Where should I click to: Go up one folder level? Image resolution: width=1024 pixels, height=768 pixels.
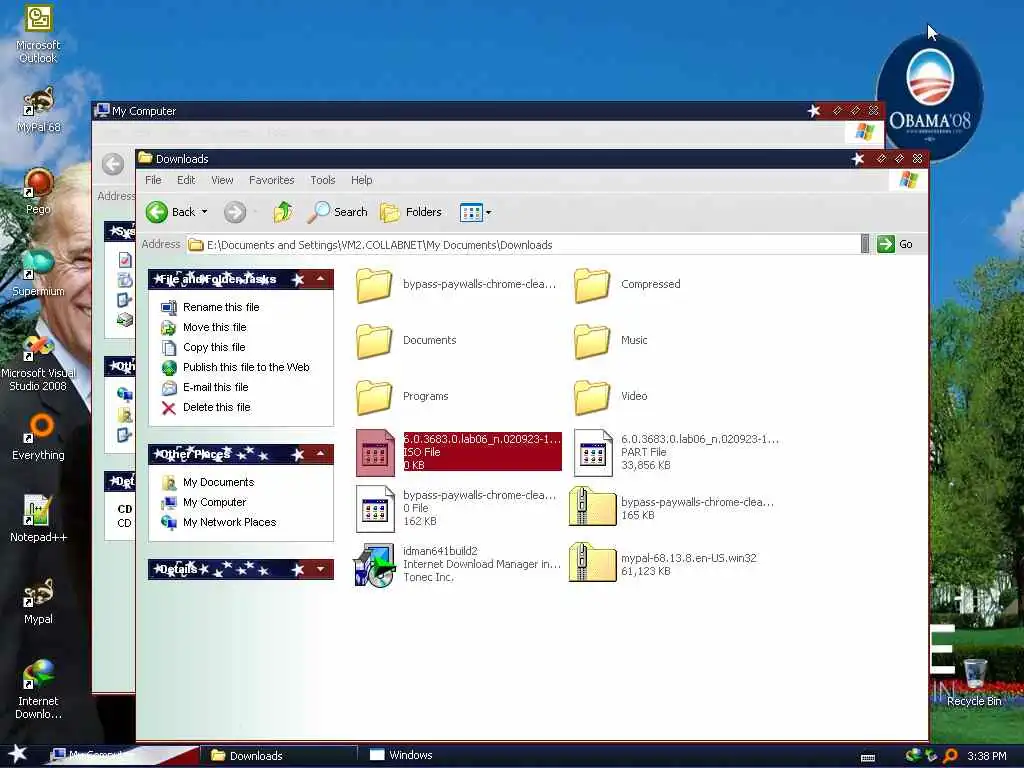click(x=283, y=212)
